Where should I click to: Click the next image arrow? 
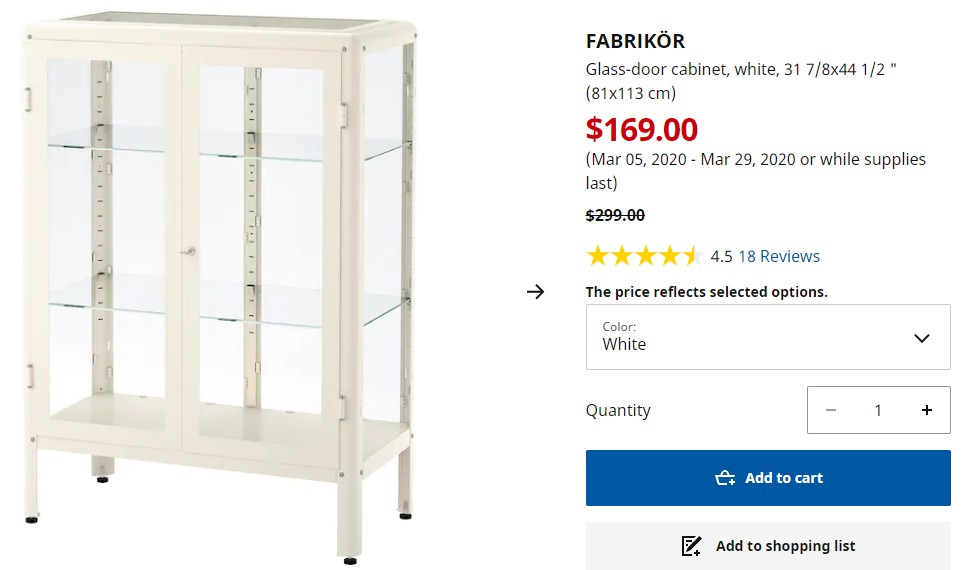(x=536, y=292)
